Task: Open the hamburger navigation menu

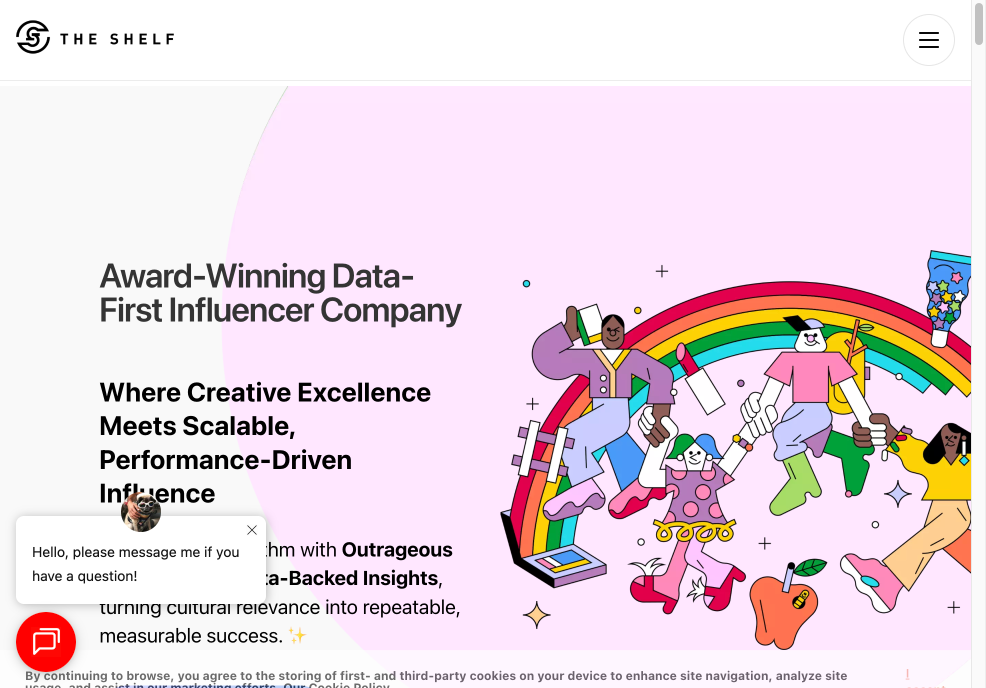Action: click(928, 40)
